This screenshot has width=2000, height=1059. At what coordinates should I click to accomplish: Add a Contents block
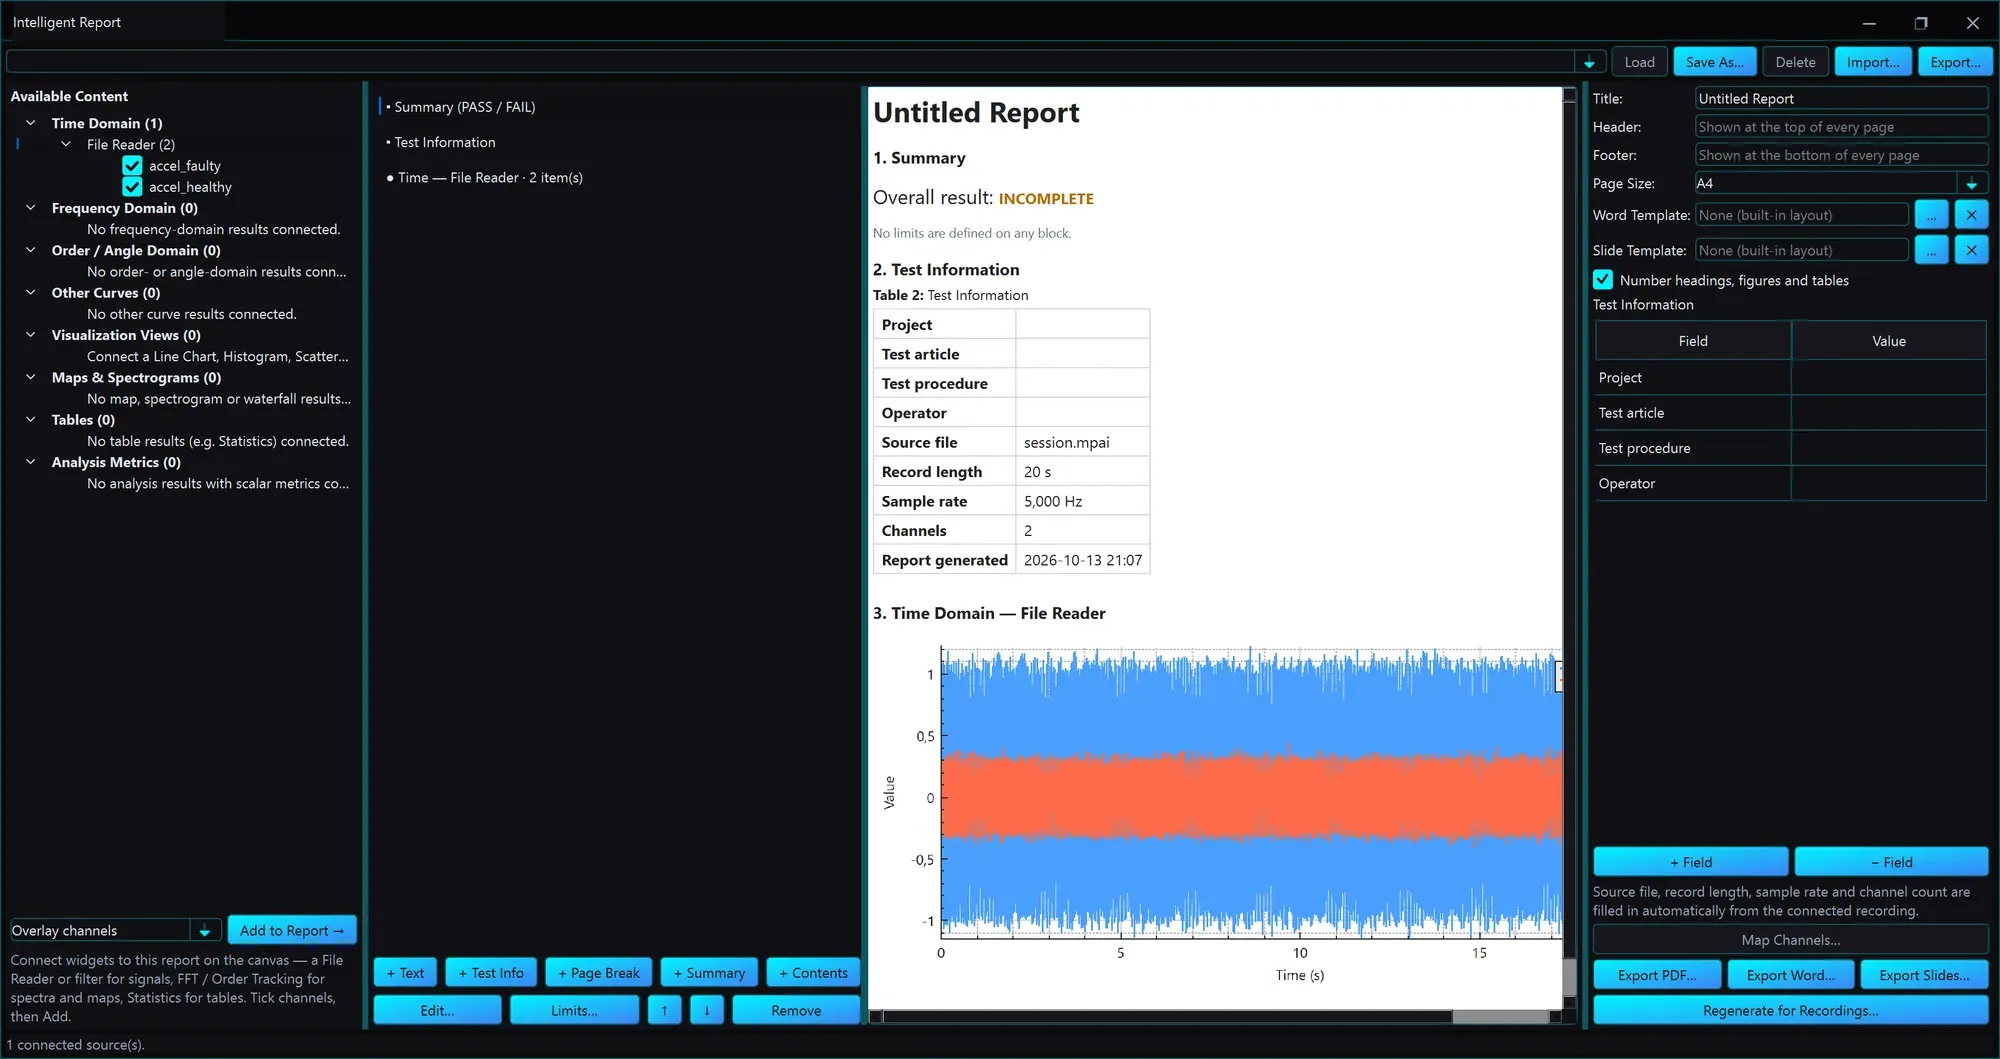[813, 972]
